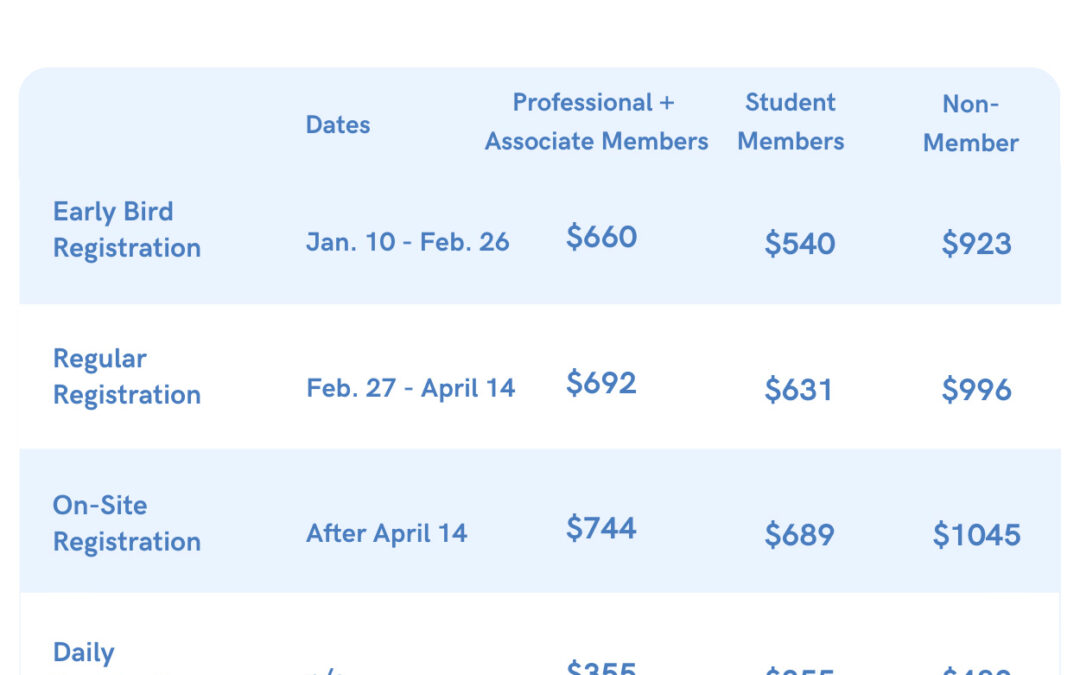Select the $631 student Regular price
Screen dimensions: 1080x675
click(799, 390)
